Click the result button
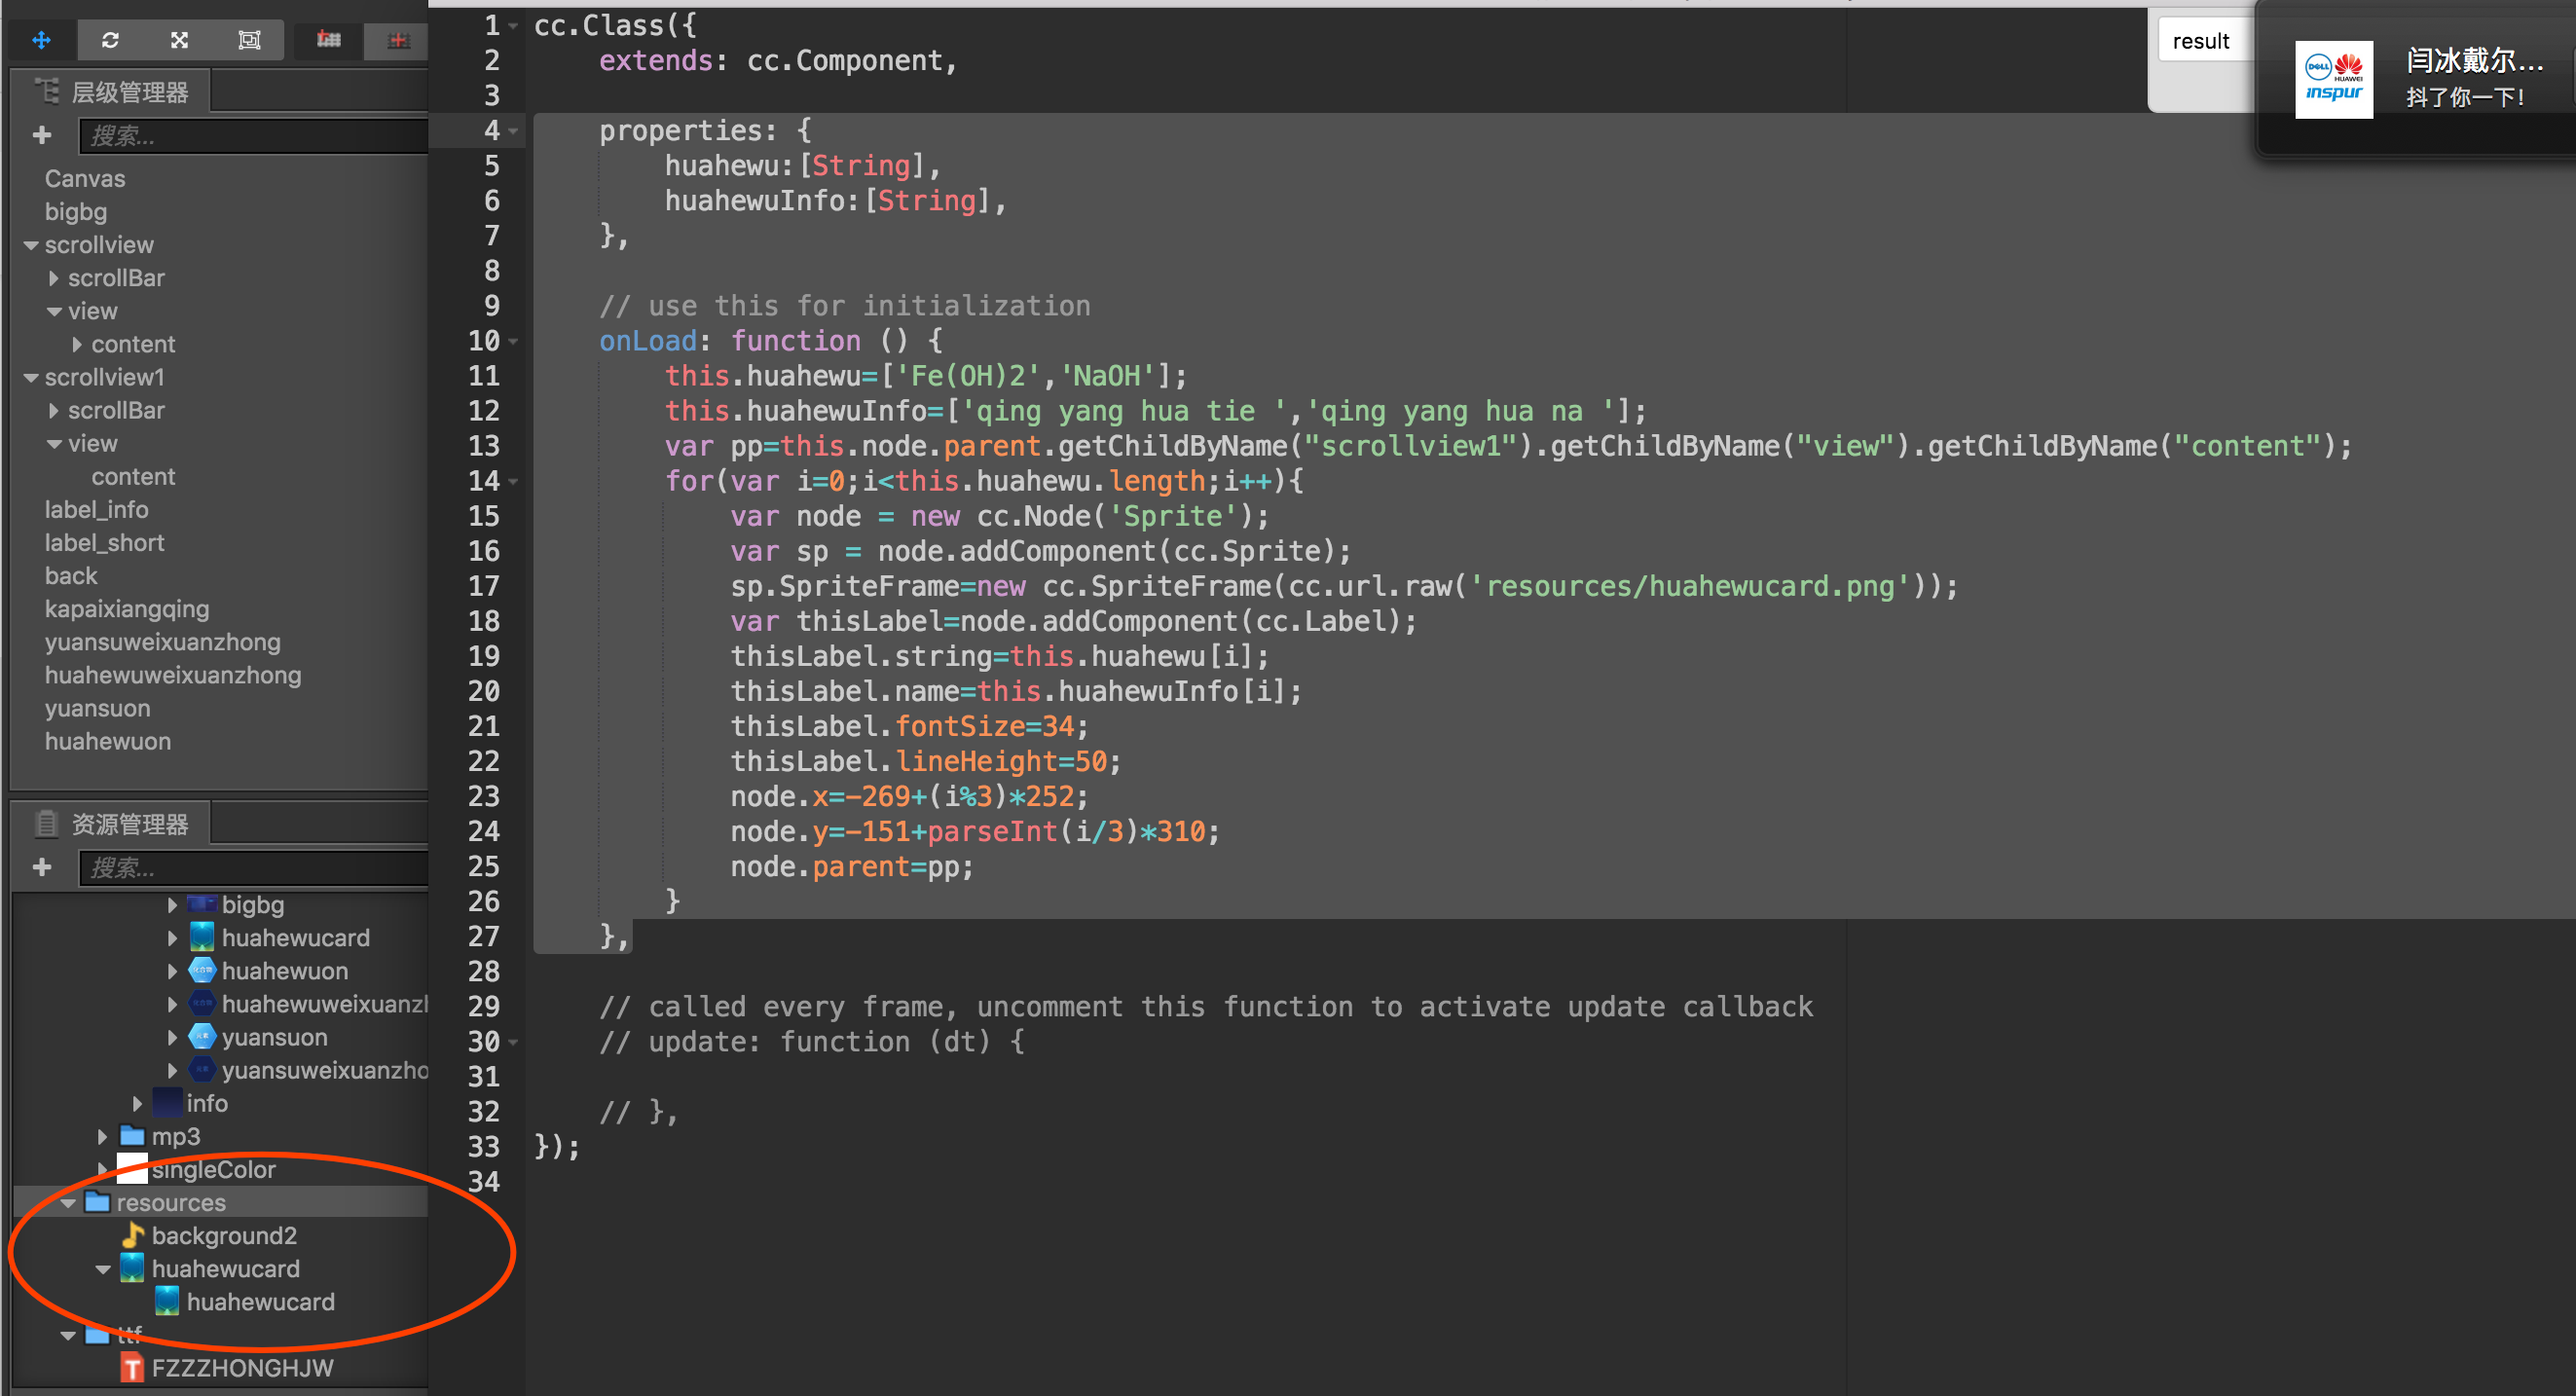The image size is (2576, 1396). point(2200,41)
